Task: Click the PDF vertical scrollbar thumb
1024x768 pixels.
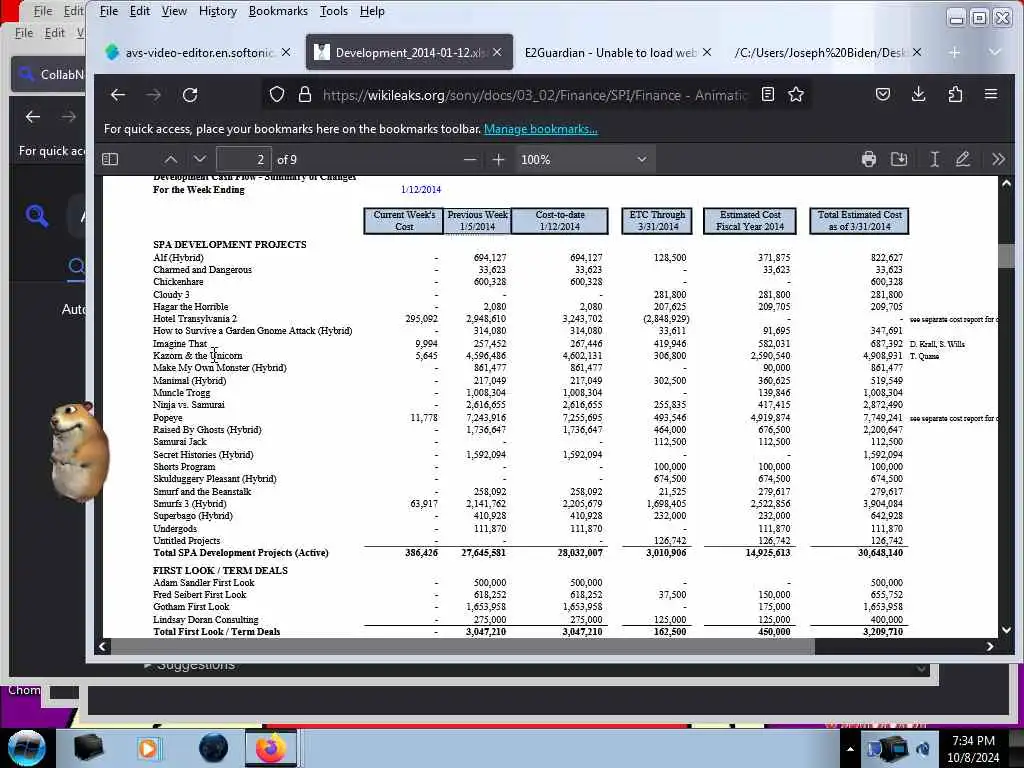Action: [1006, 255]
